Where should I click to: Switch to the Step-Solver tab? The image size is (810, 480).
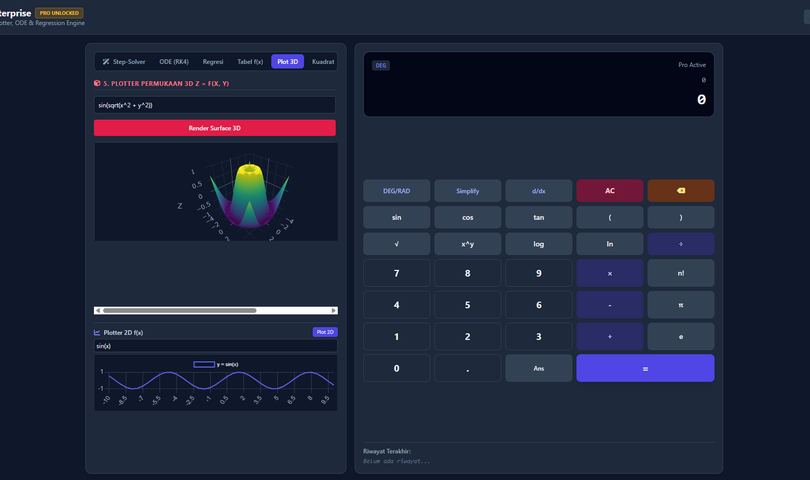click(124, 61)
